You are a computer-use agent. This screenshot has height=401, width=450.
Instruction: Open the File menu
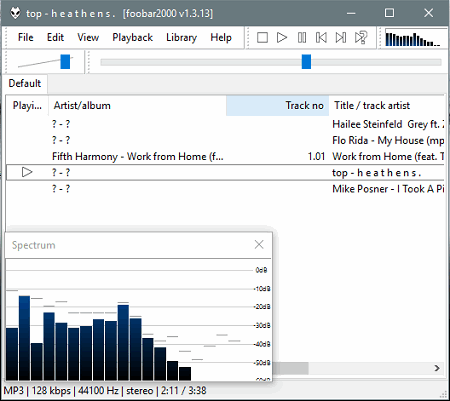point(26,37)
